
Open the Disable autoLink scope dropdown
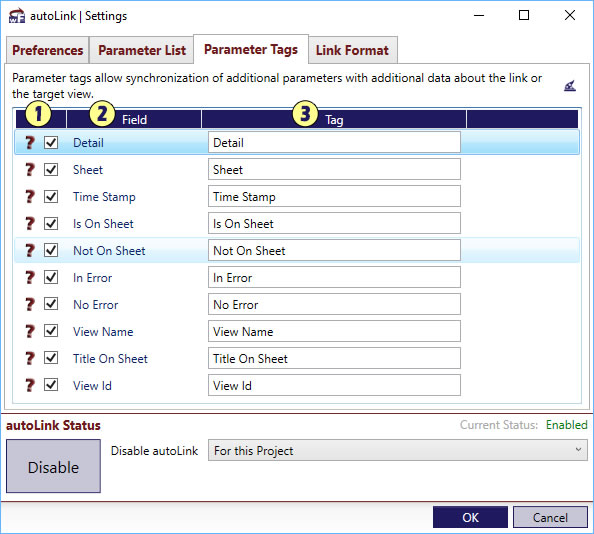[398, 450]
